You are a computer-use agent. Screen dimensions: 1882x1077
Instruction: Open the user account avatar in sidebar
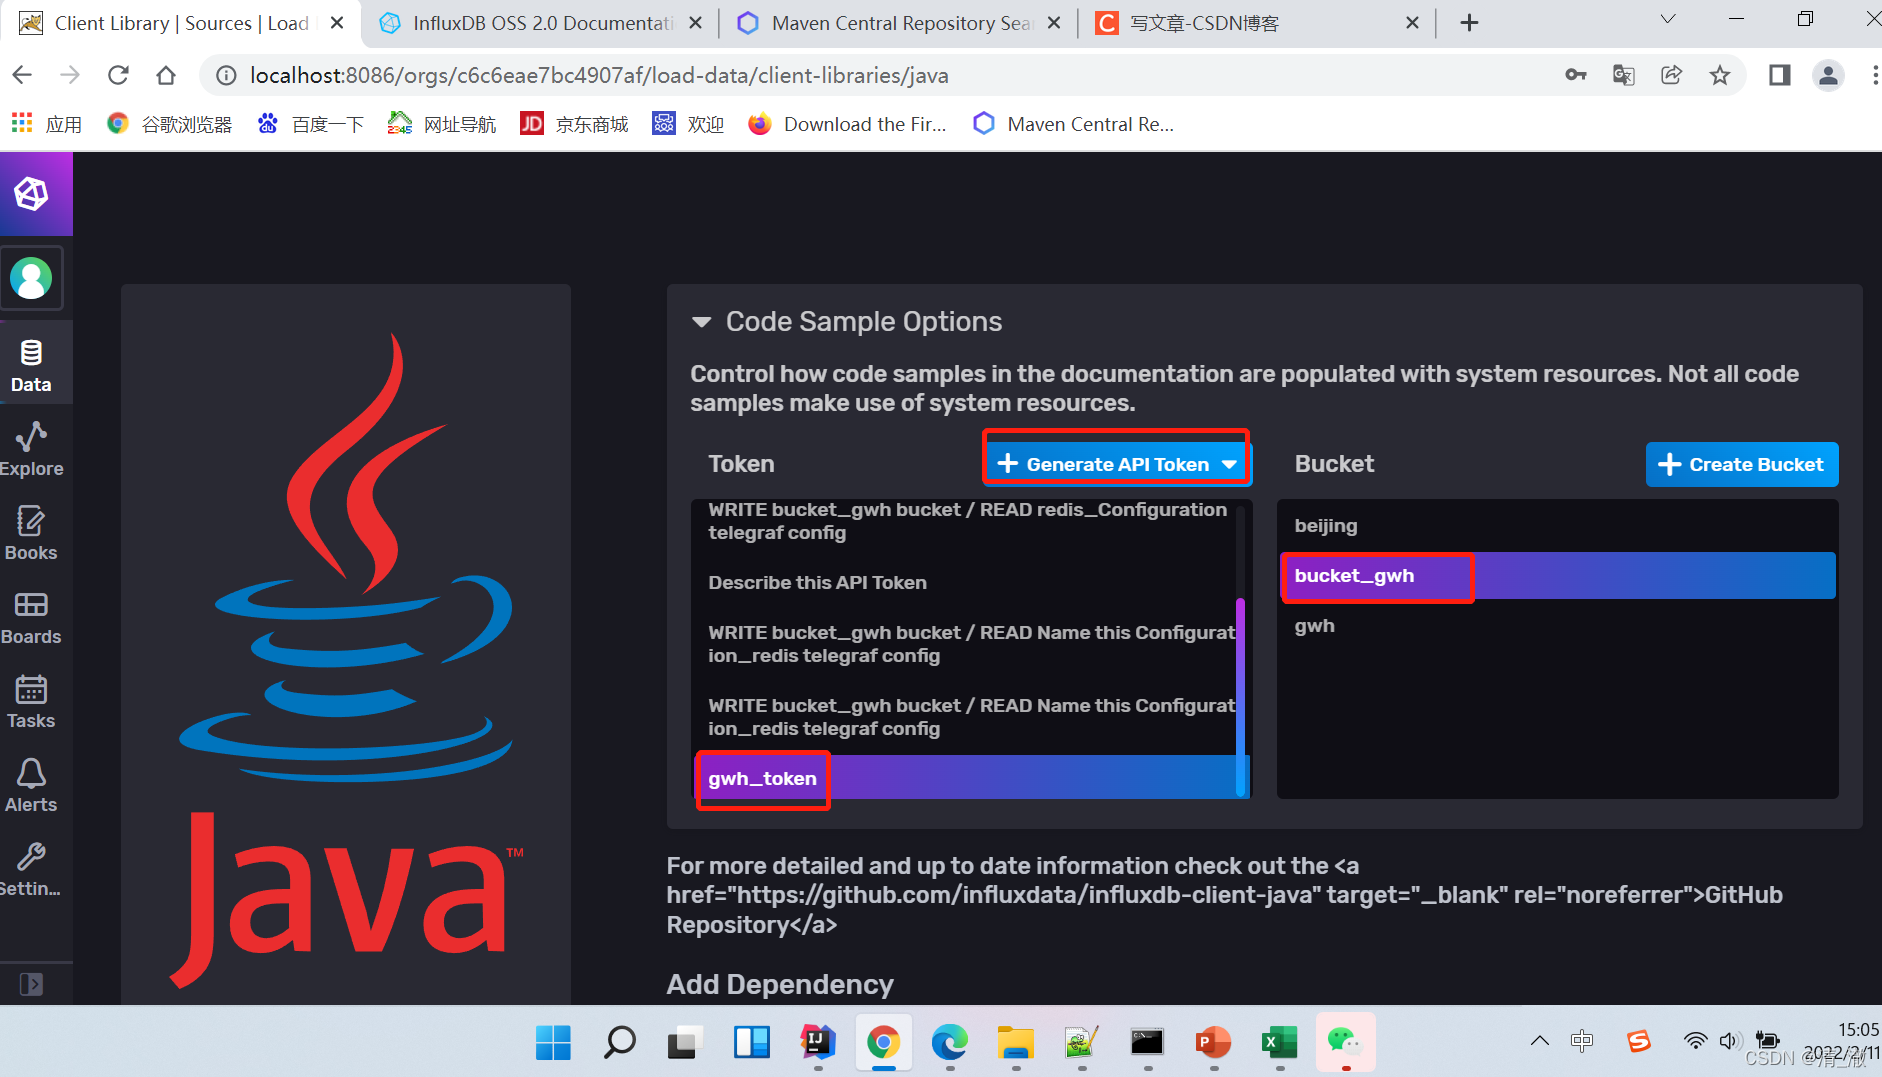[31, 278]
